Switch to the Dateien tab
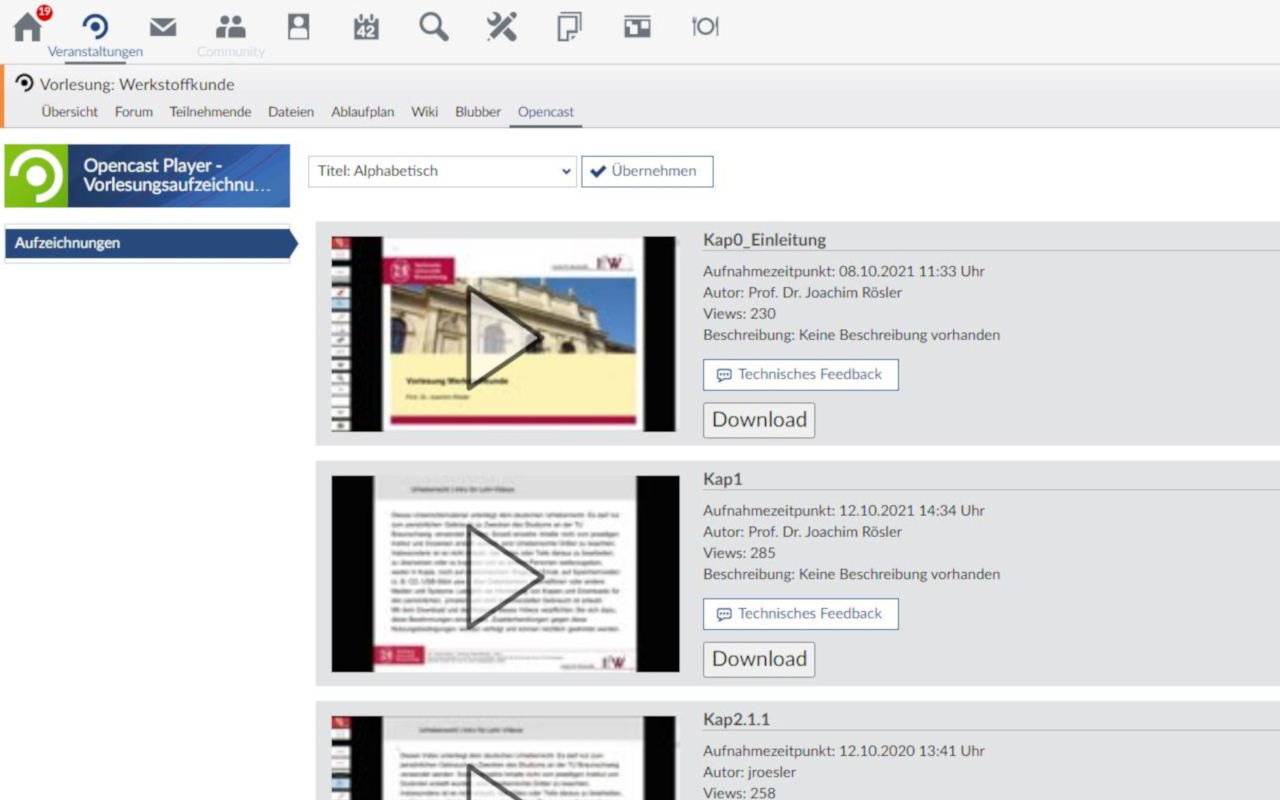 coord(291,112)
